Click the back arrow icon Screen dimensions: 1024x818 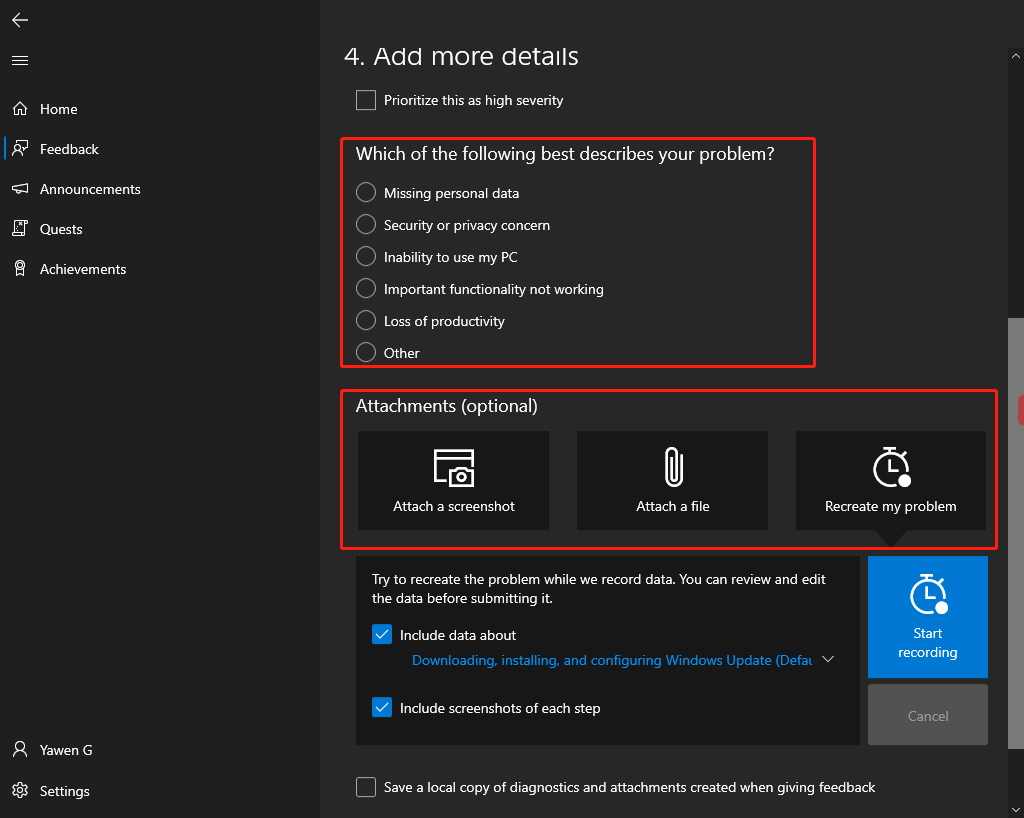pos(20,20)
